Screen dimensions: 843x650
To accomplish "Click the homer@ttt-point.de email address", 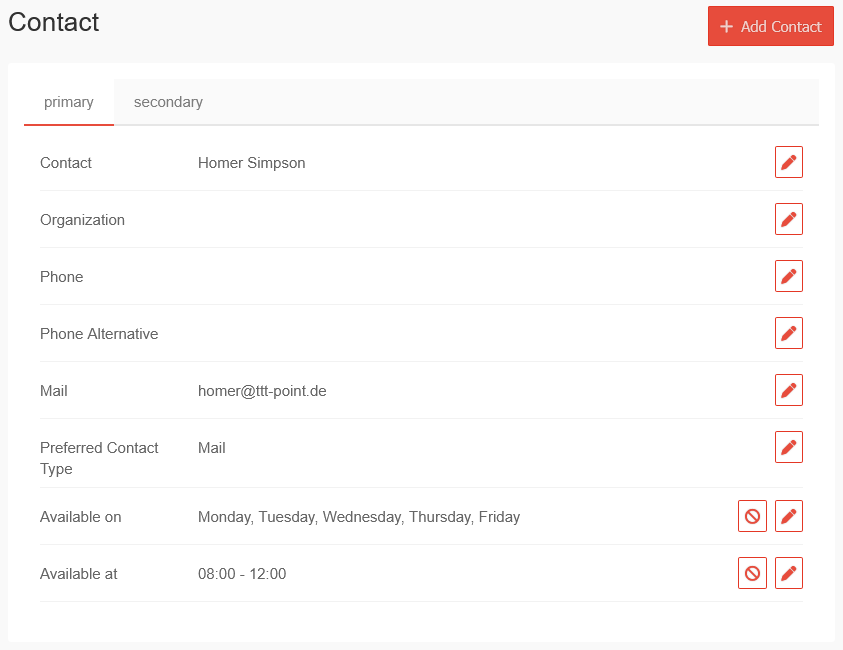I will [262, 391].
